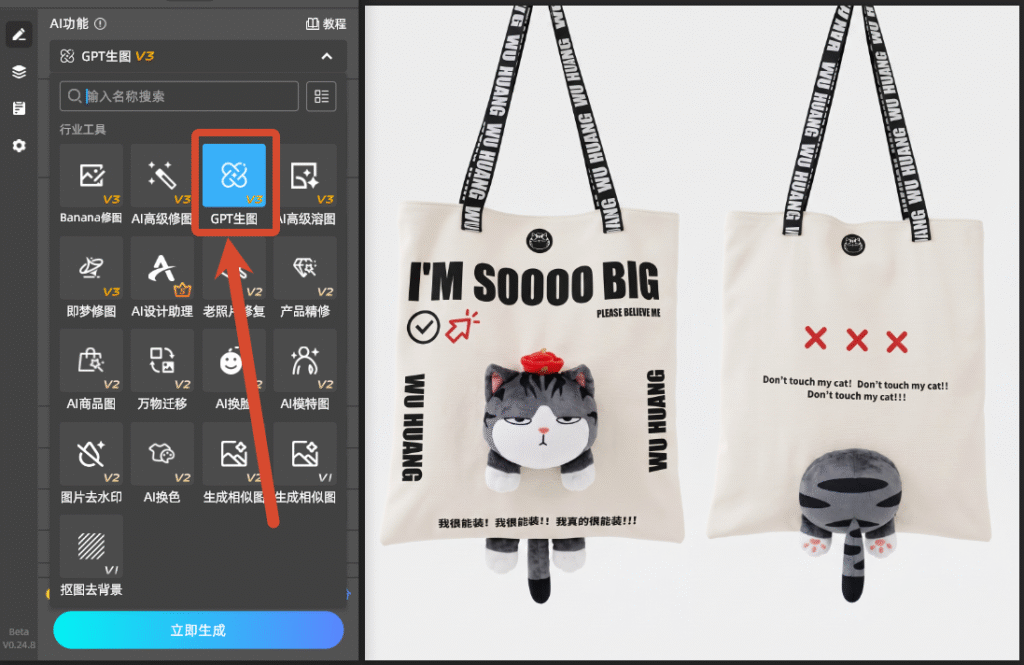The image size is (1024, 665).
Task: Select the GPT生图 tool tile
Action: click(x=234, y=185)
